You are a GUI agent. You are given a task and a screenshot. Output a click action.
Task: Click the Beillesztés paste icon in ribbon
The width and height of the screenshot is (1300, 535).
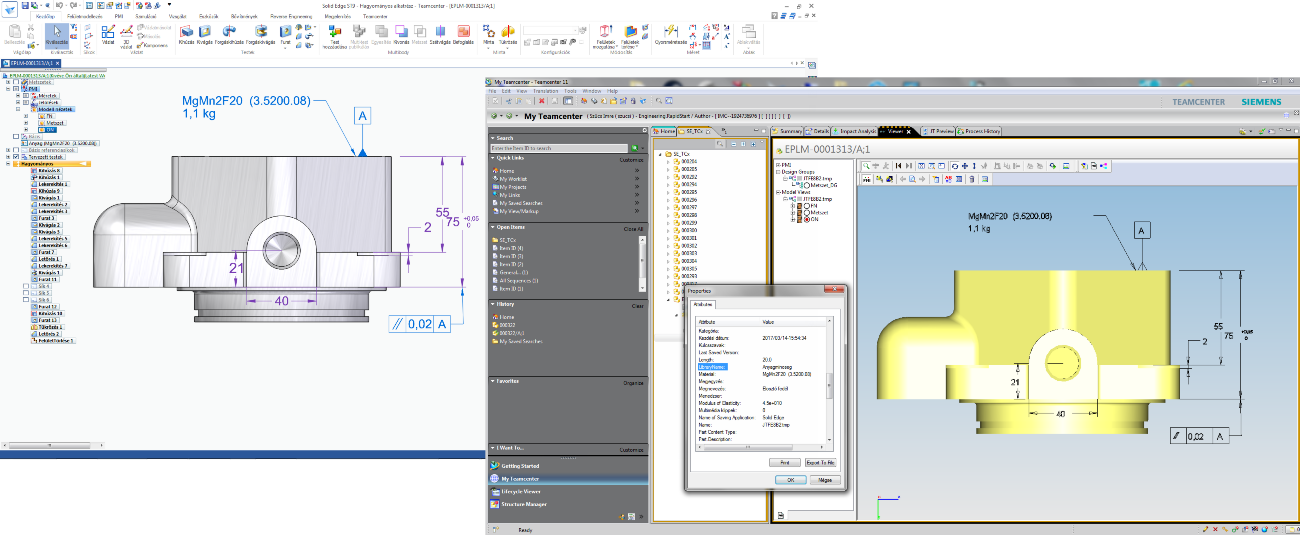coord(14,35)
